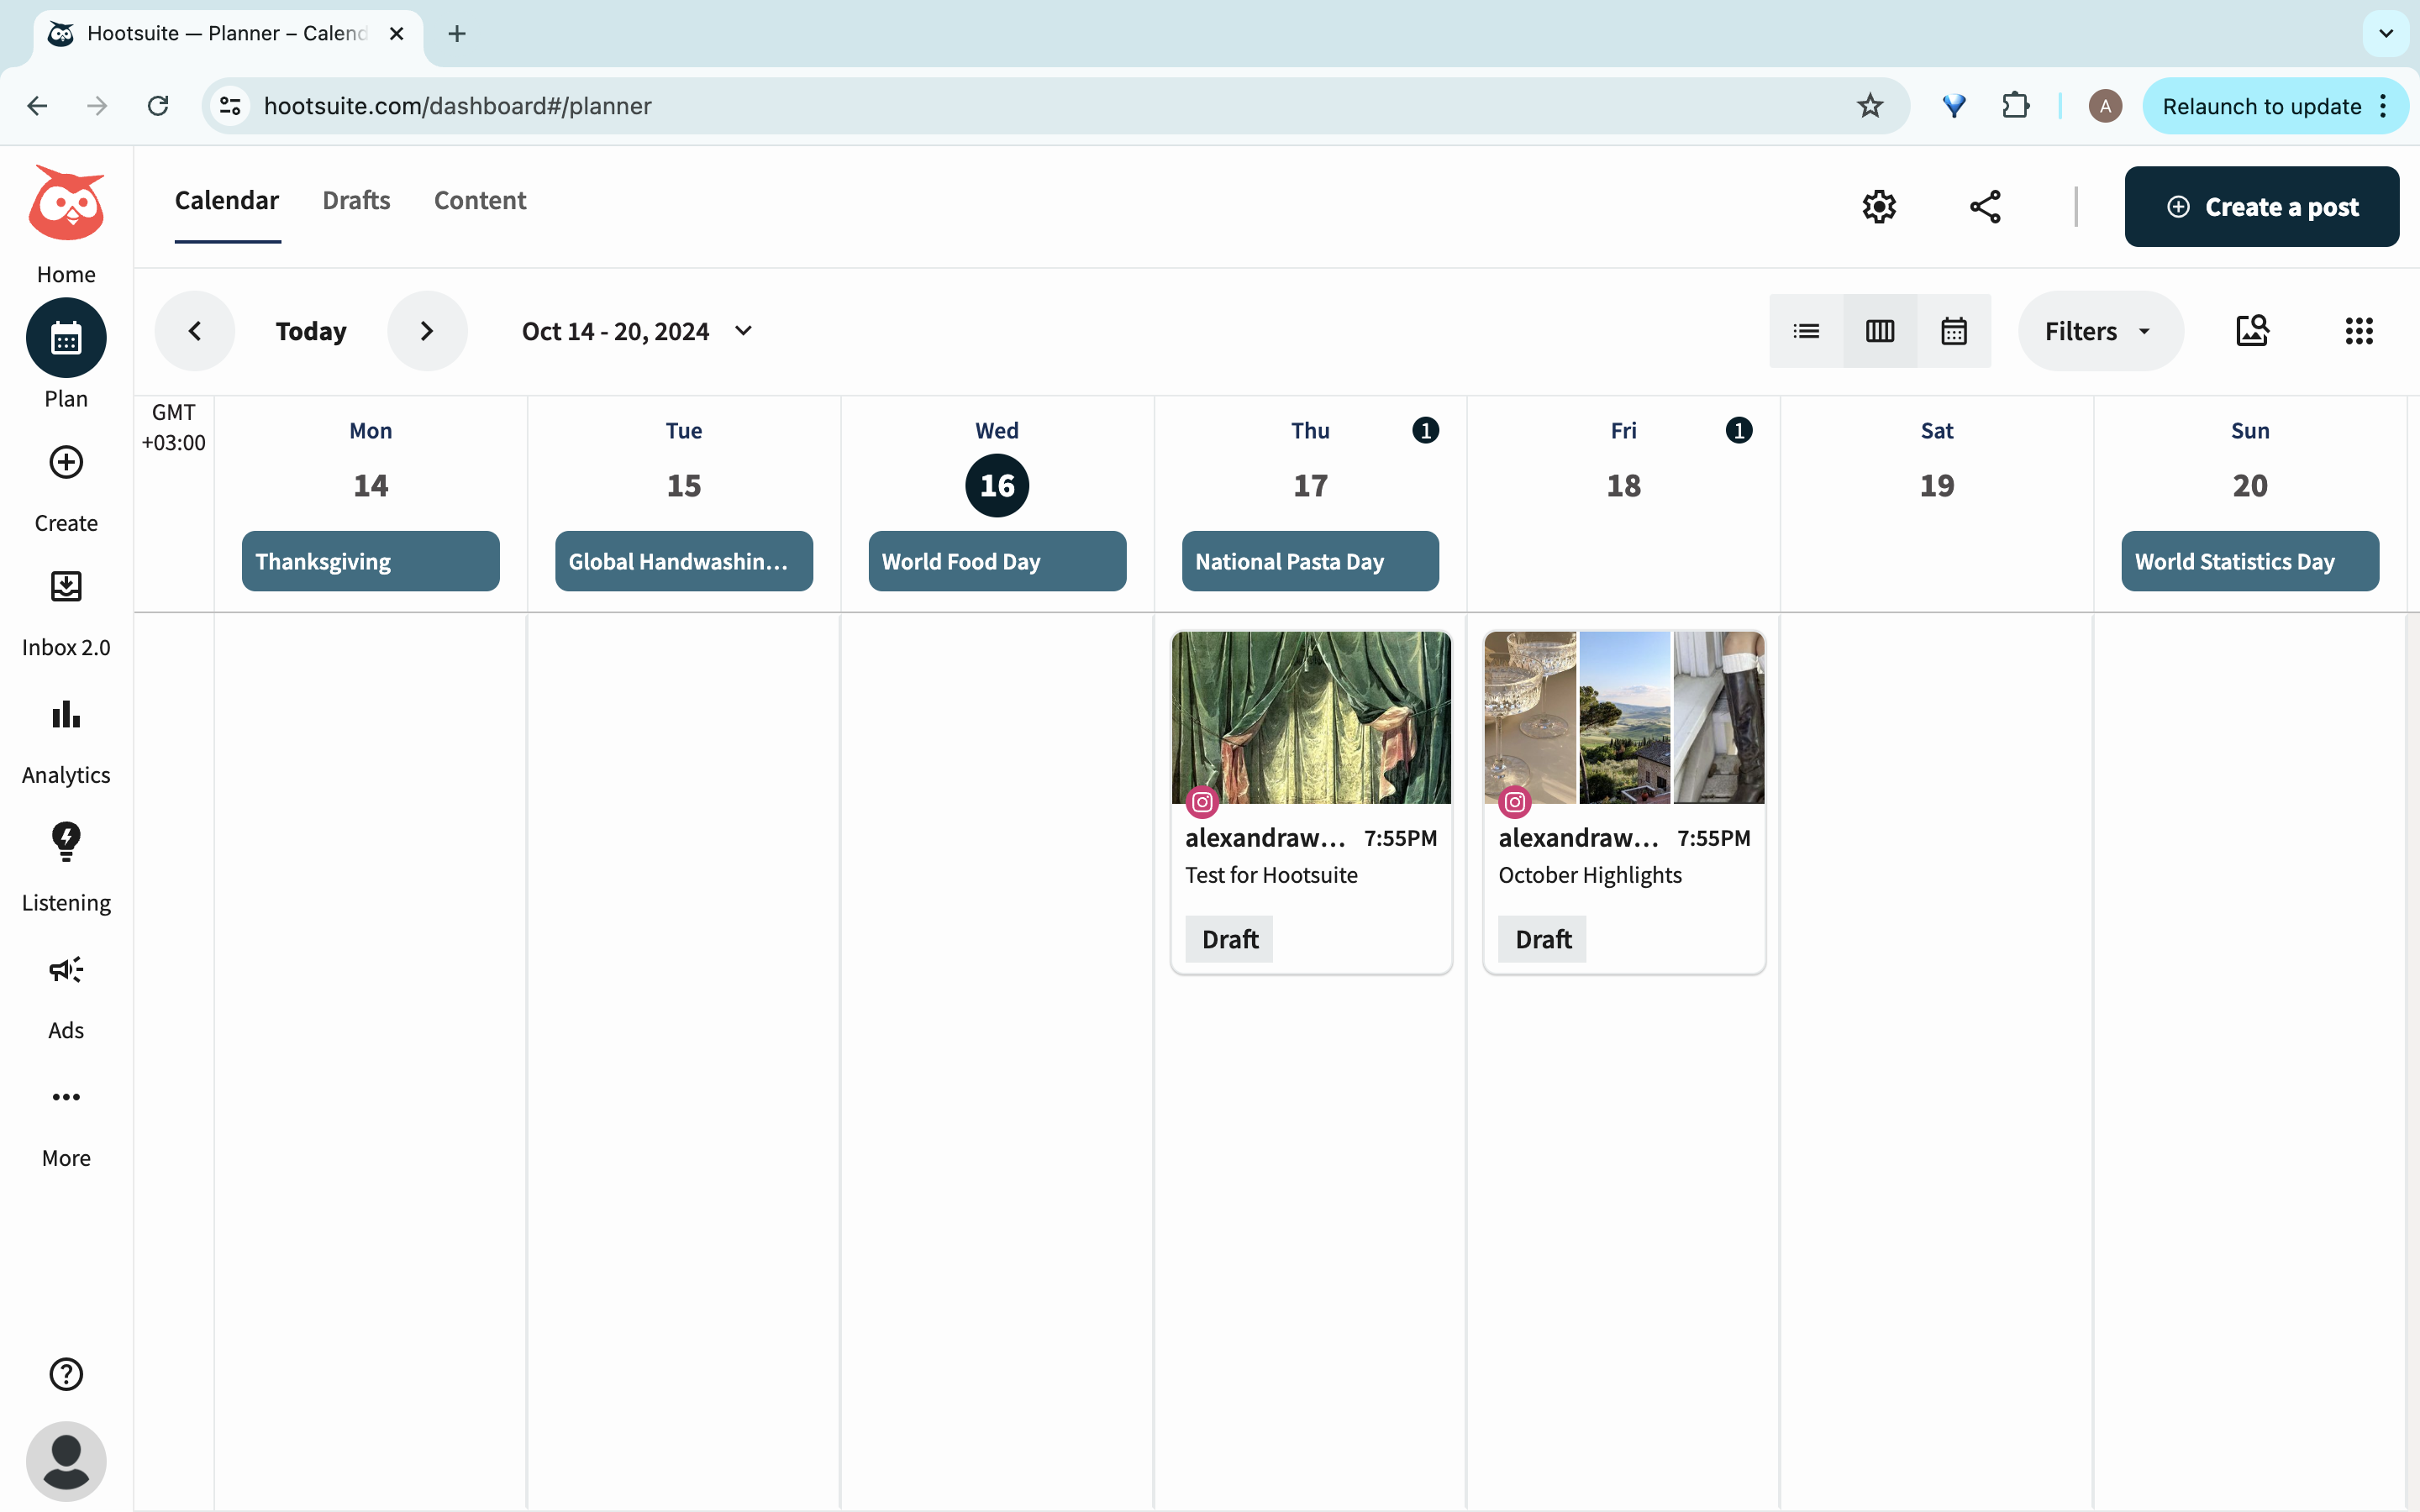
Task: Click the GMT +03:00 timezone label
Action: [x=173, y=427]
